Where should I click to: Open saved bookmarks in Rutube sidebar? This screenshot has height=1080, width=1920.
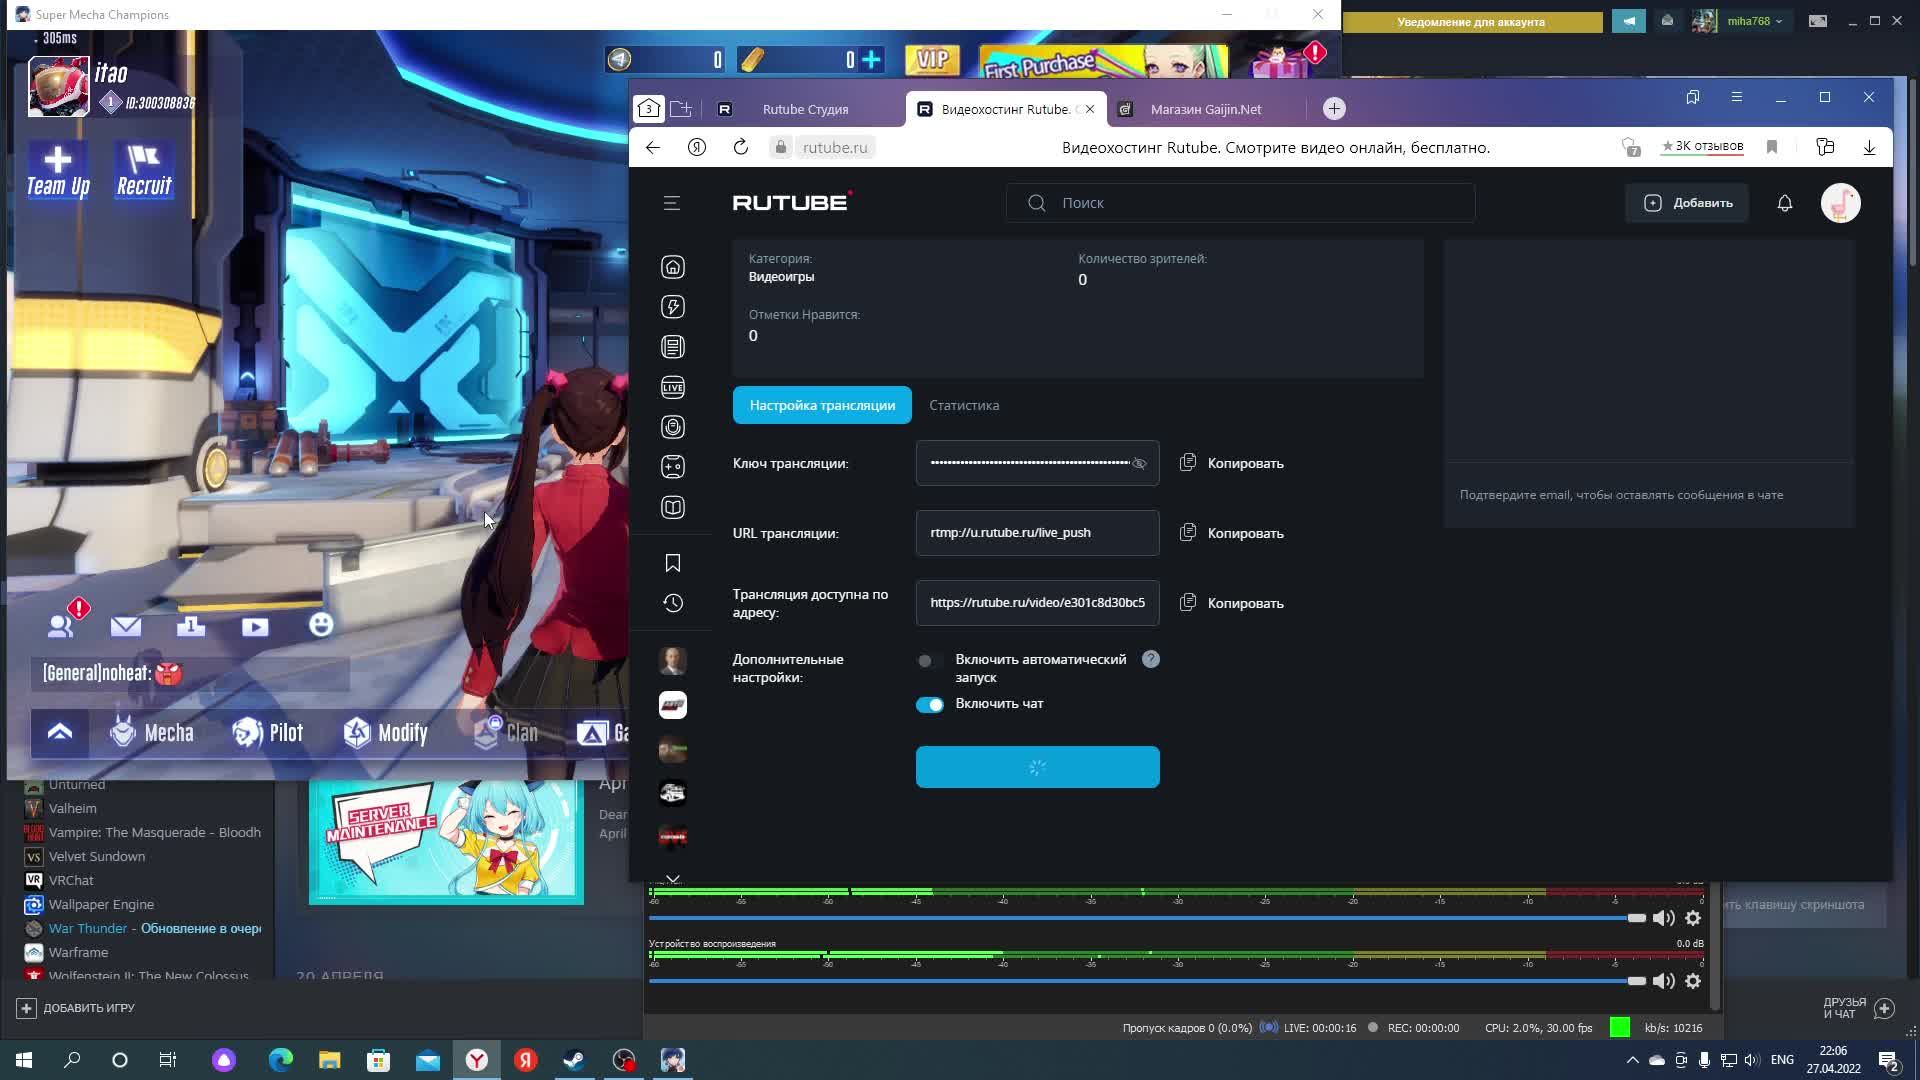[x=673, y=563]
